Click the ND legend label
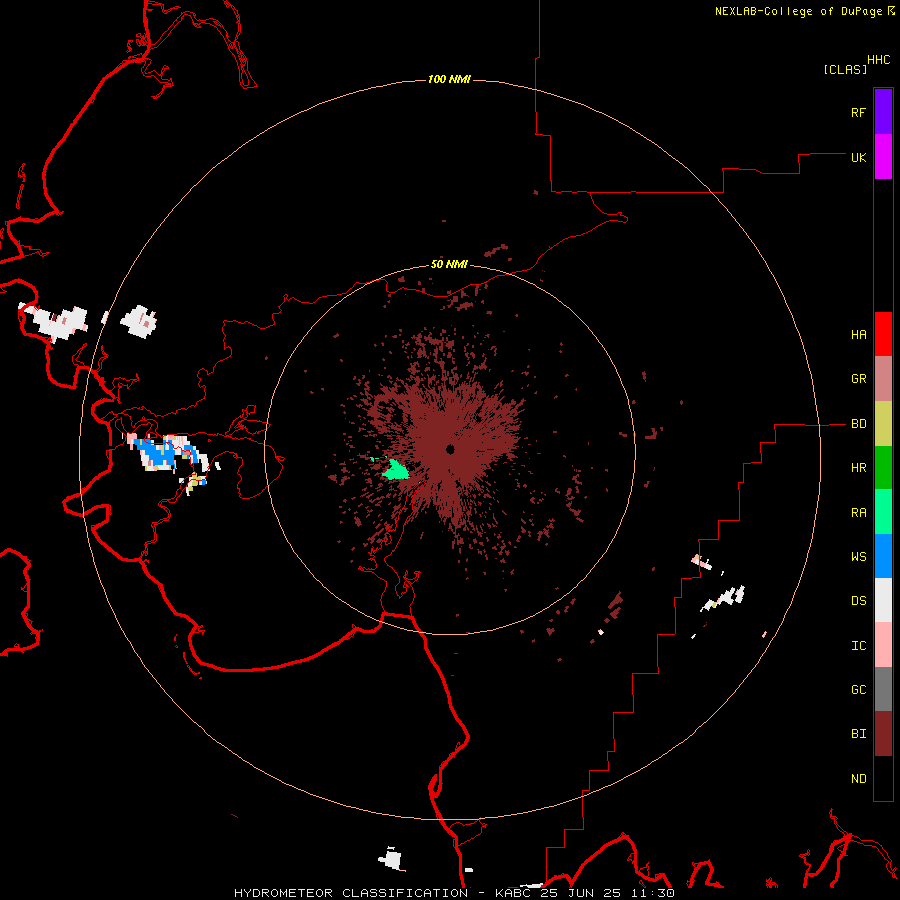This screenshot has height=900, width=900. tap(858, 779)
